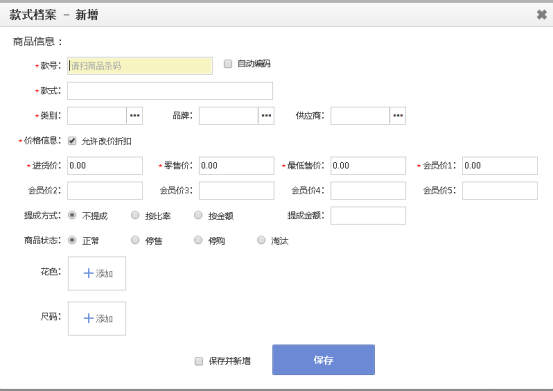
Task: Close the 款式档案 新增 dialog
Action: coord(541,14)
